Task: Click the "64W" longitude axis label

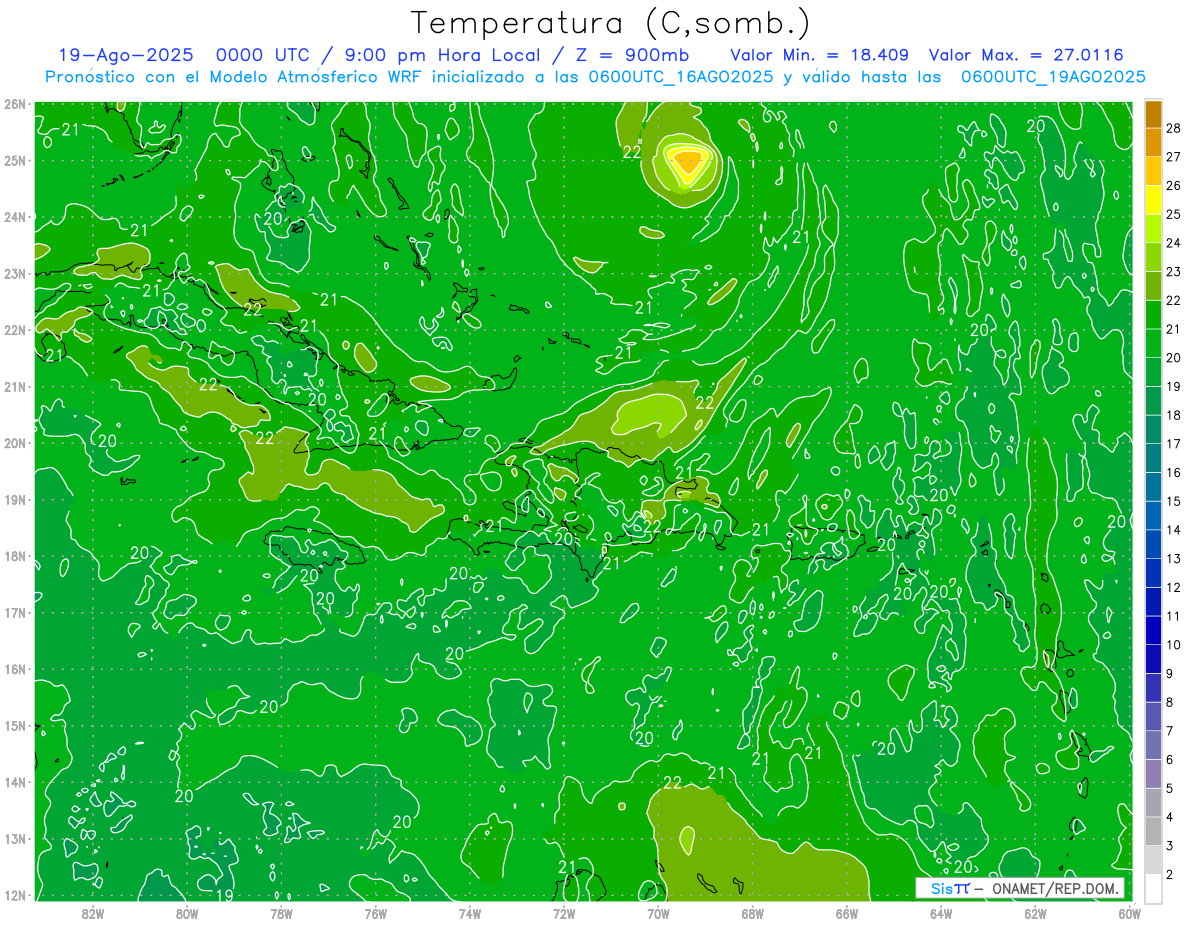Action: (x=941, y=913)
